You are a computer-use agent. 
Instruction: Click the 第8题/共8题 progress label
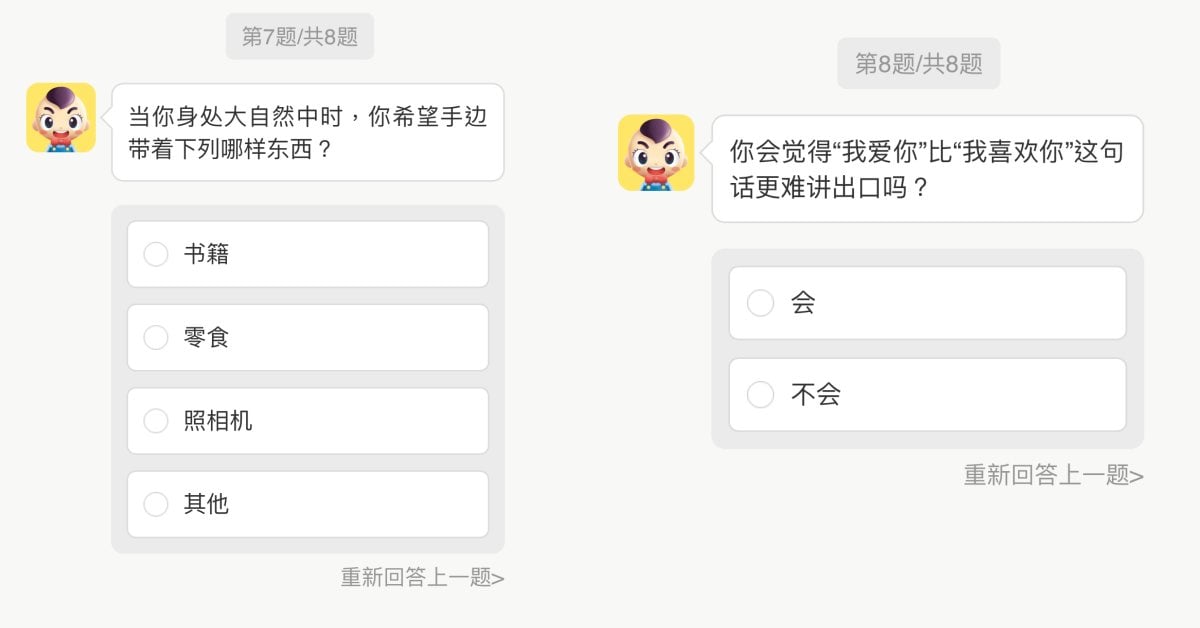[918, 64]
